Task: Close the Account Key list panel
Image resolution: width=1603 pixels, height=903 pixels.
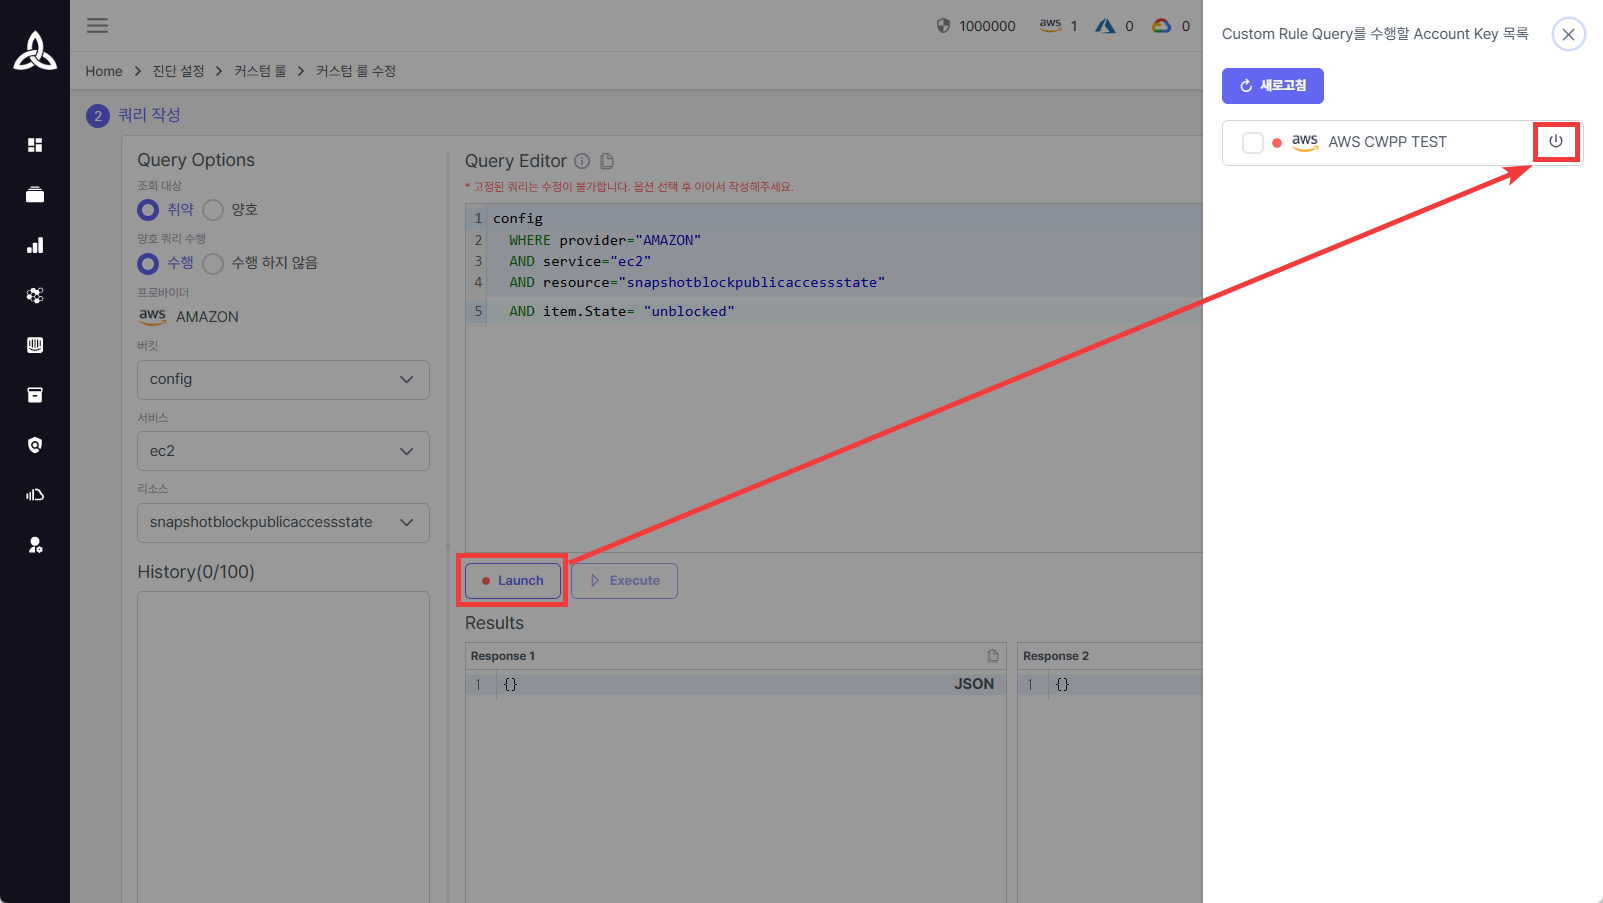Action: pyautogui.click(x=1568, y=34)
